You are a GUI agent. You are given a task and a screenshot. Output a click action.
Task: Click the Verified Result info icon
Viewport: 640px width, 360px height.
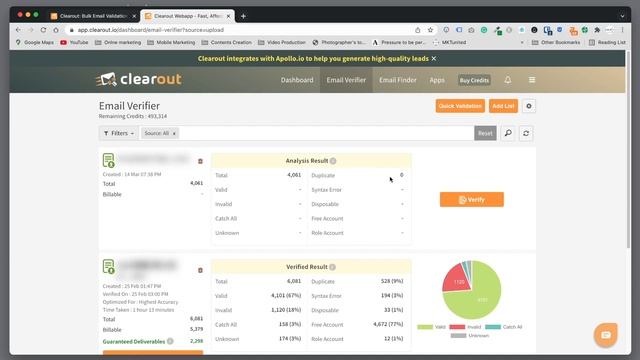coord(333,267)
